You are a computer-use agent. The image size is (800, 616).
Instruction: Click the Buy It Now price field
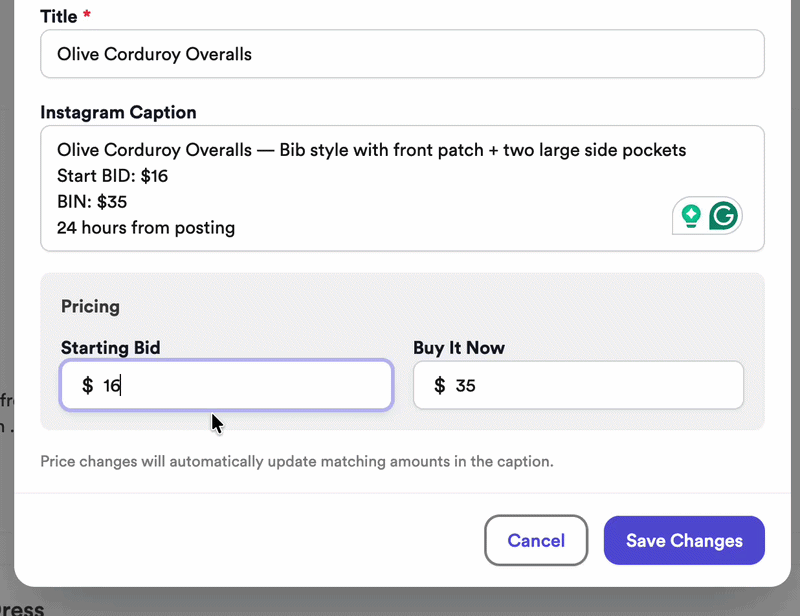click(578, 385)
